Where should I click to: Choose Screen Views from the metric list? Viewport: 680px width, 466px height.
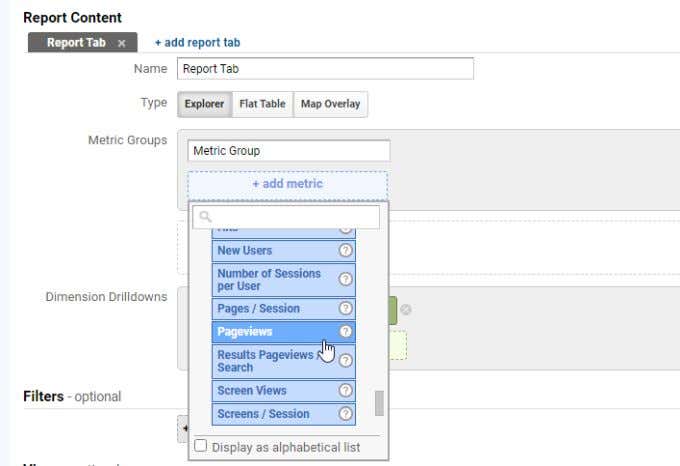(284, 391)
